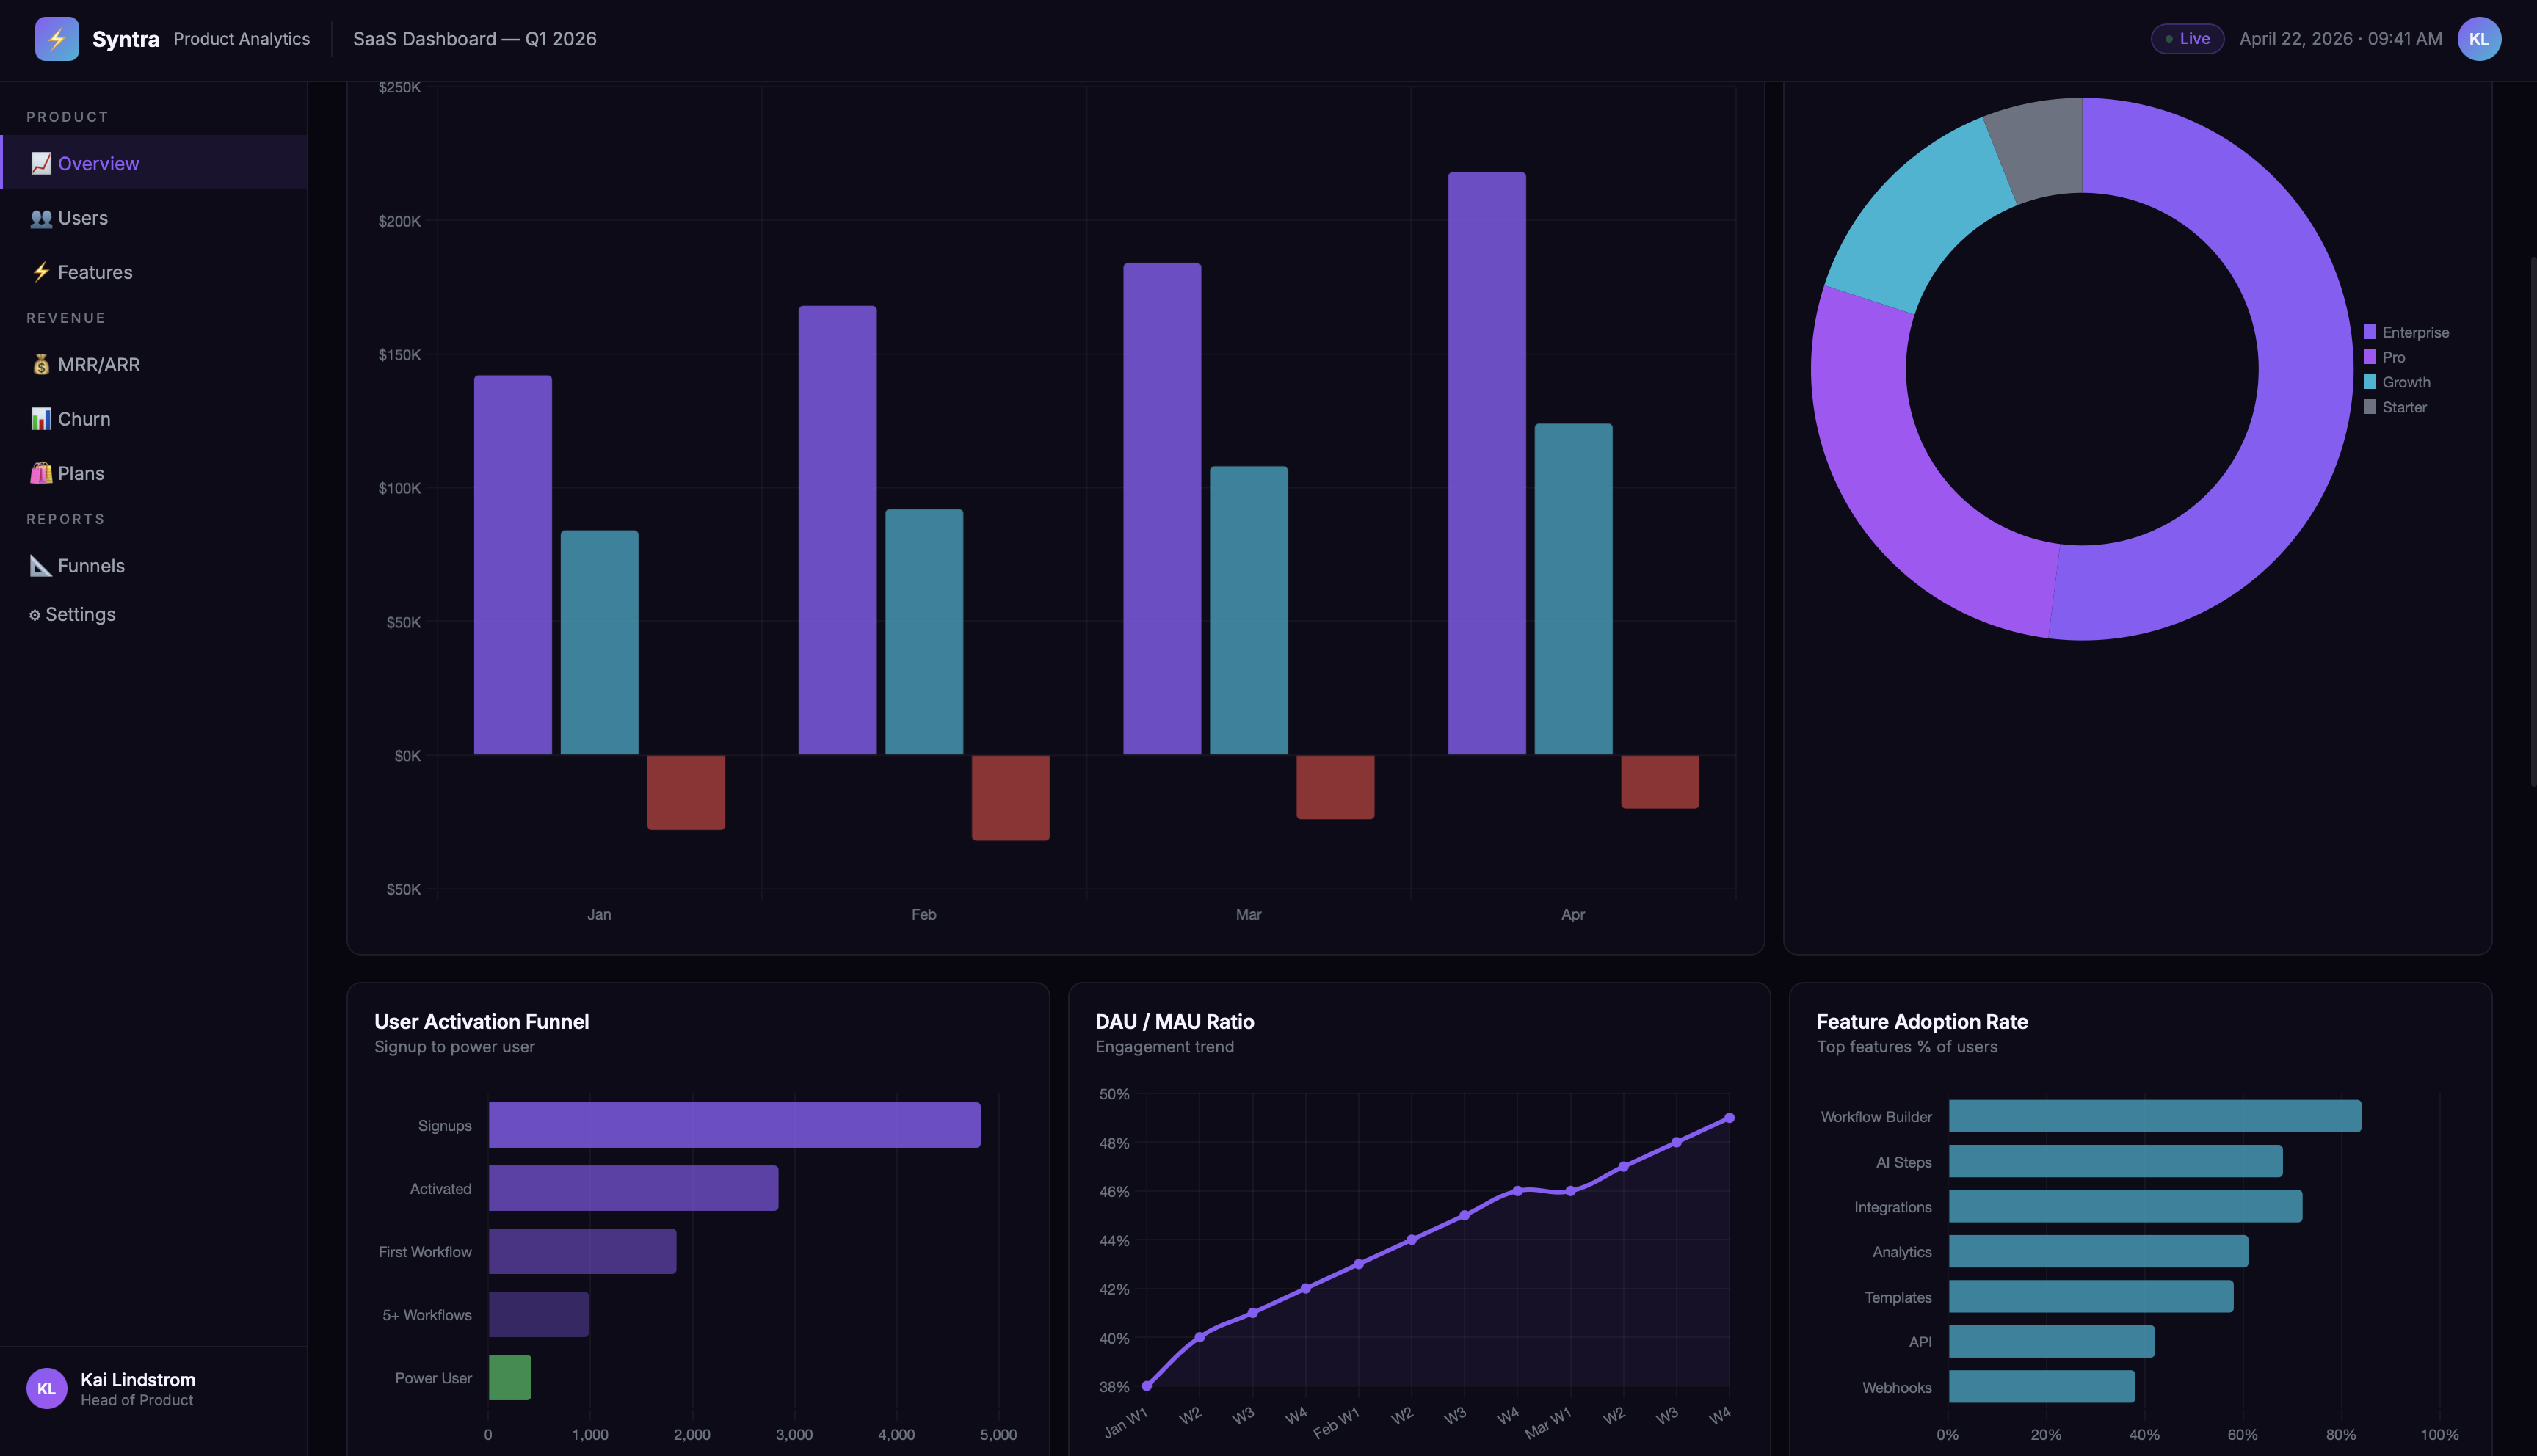Click the Overview chart icon in sidebar
This screenshot has height=1456, width=2537.
(41, 163)
